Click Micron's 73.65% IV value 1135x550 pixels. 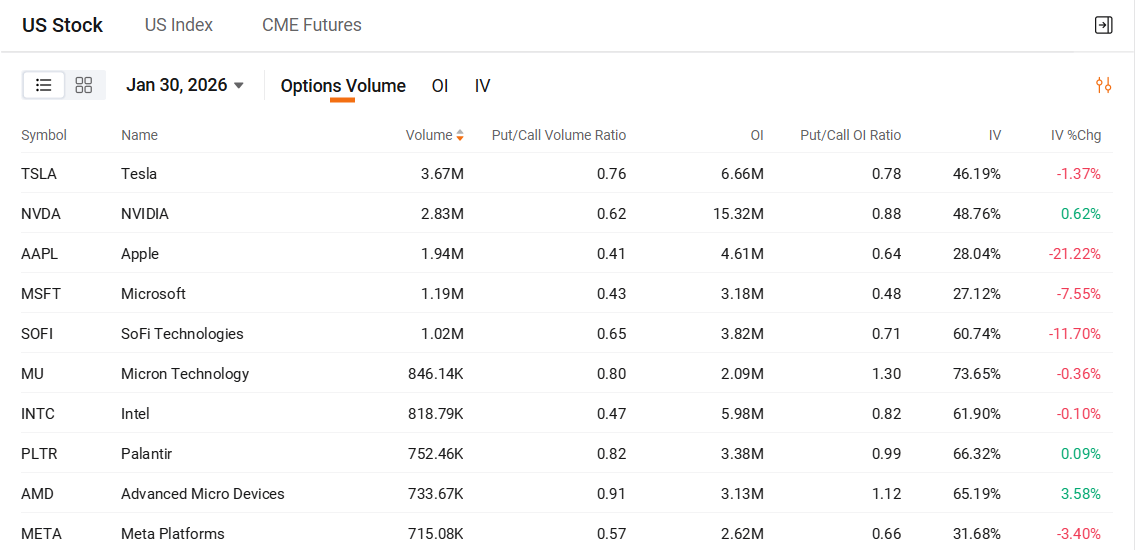pos(977,374)
